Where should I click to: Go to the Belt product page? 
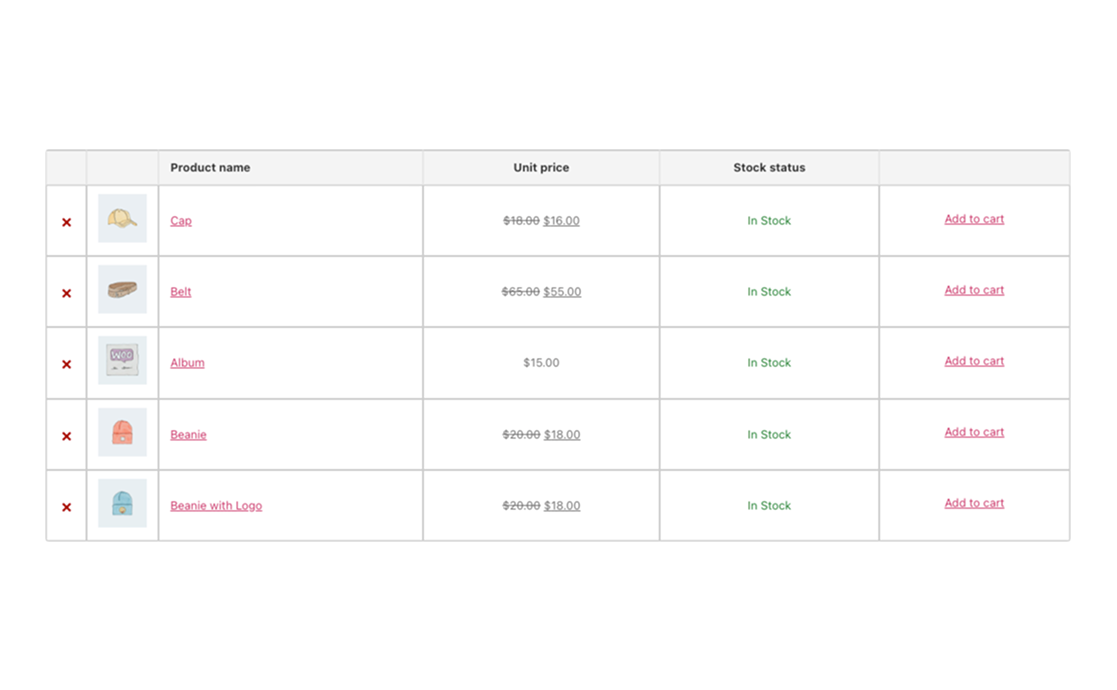click(x=181, y=292)
